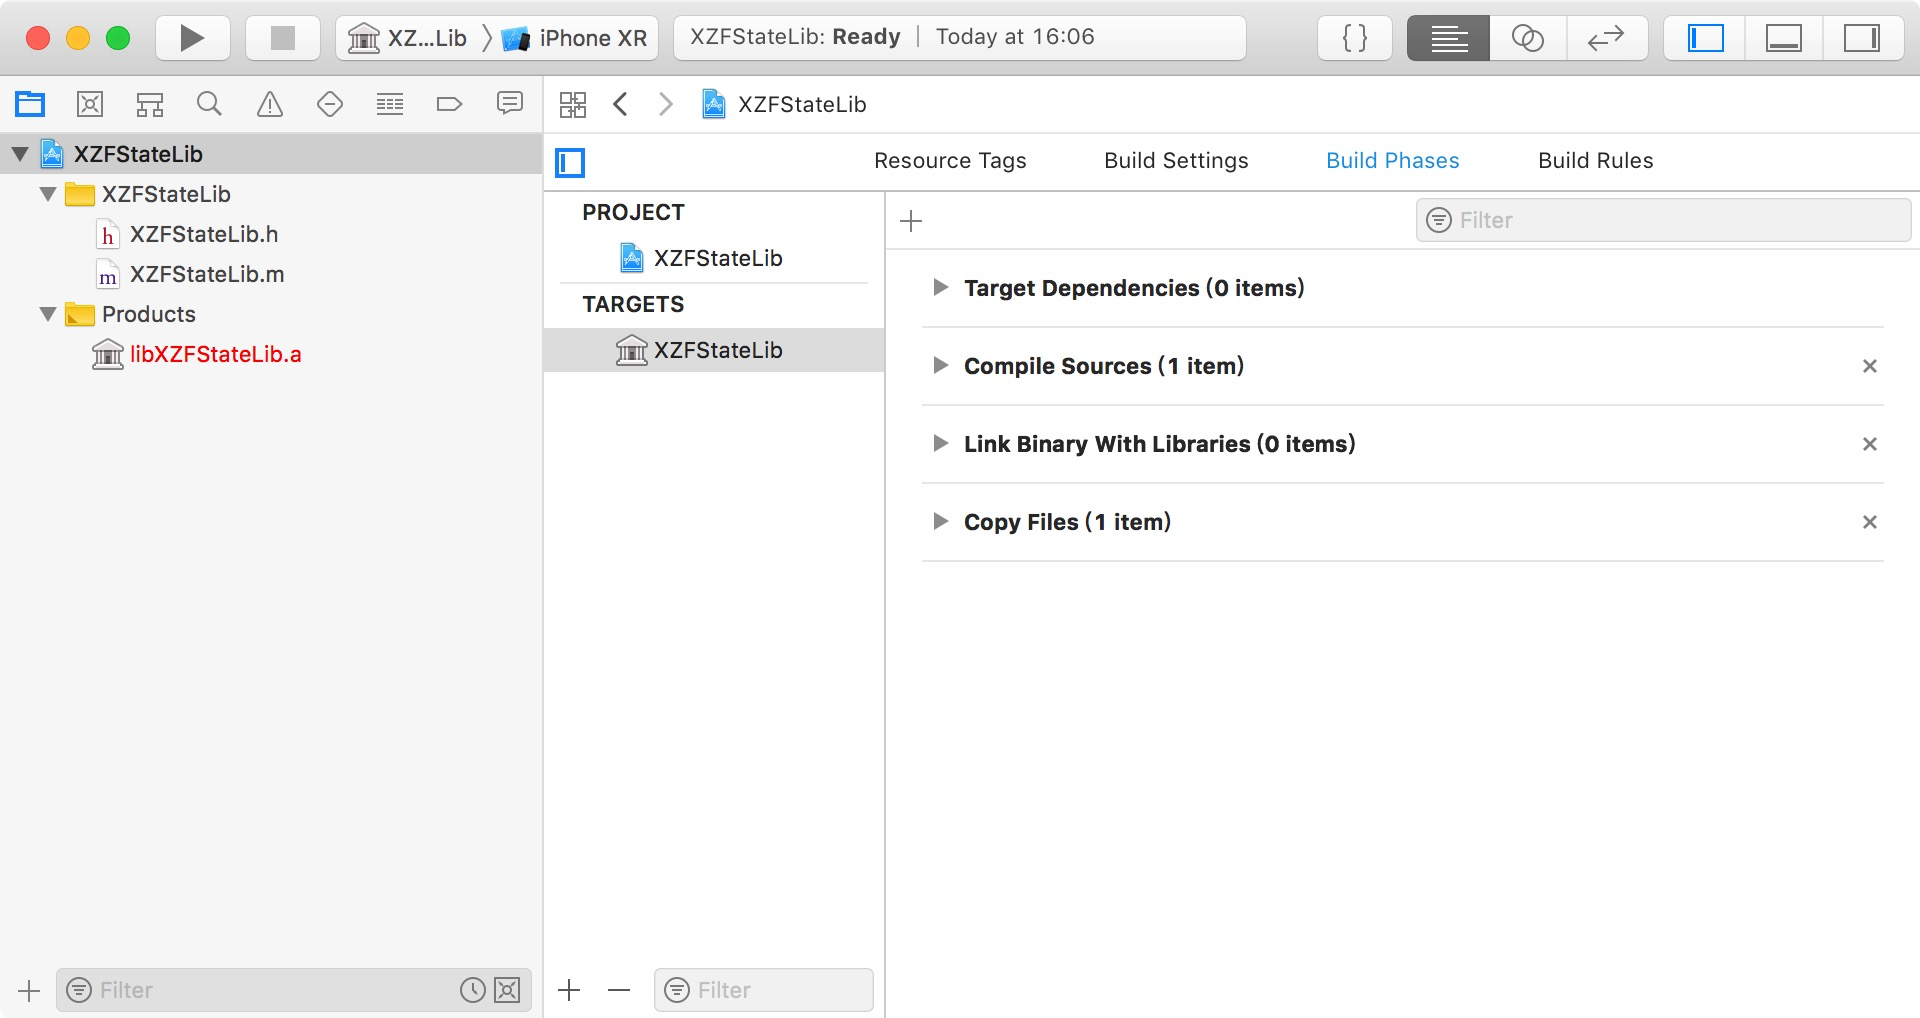Toggle the Navigator pane visibility
The width and height of the screenshot is (1920, 1018).
click(1705, 38)
